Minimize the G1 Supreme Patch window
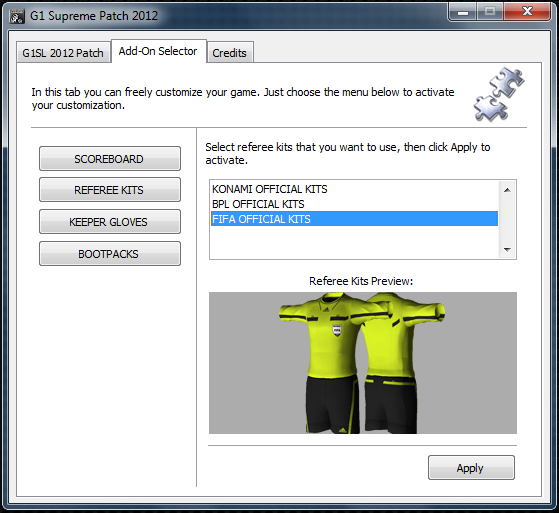This screenshot has width=559, height=513. (x=463, y=12)
